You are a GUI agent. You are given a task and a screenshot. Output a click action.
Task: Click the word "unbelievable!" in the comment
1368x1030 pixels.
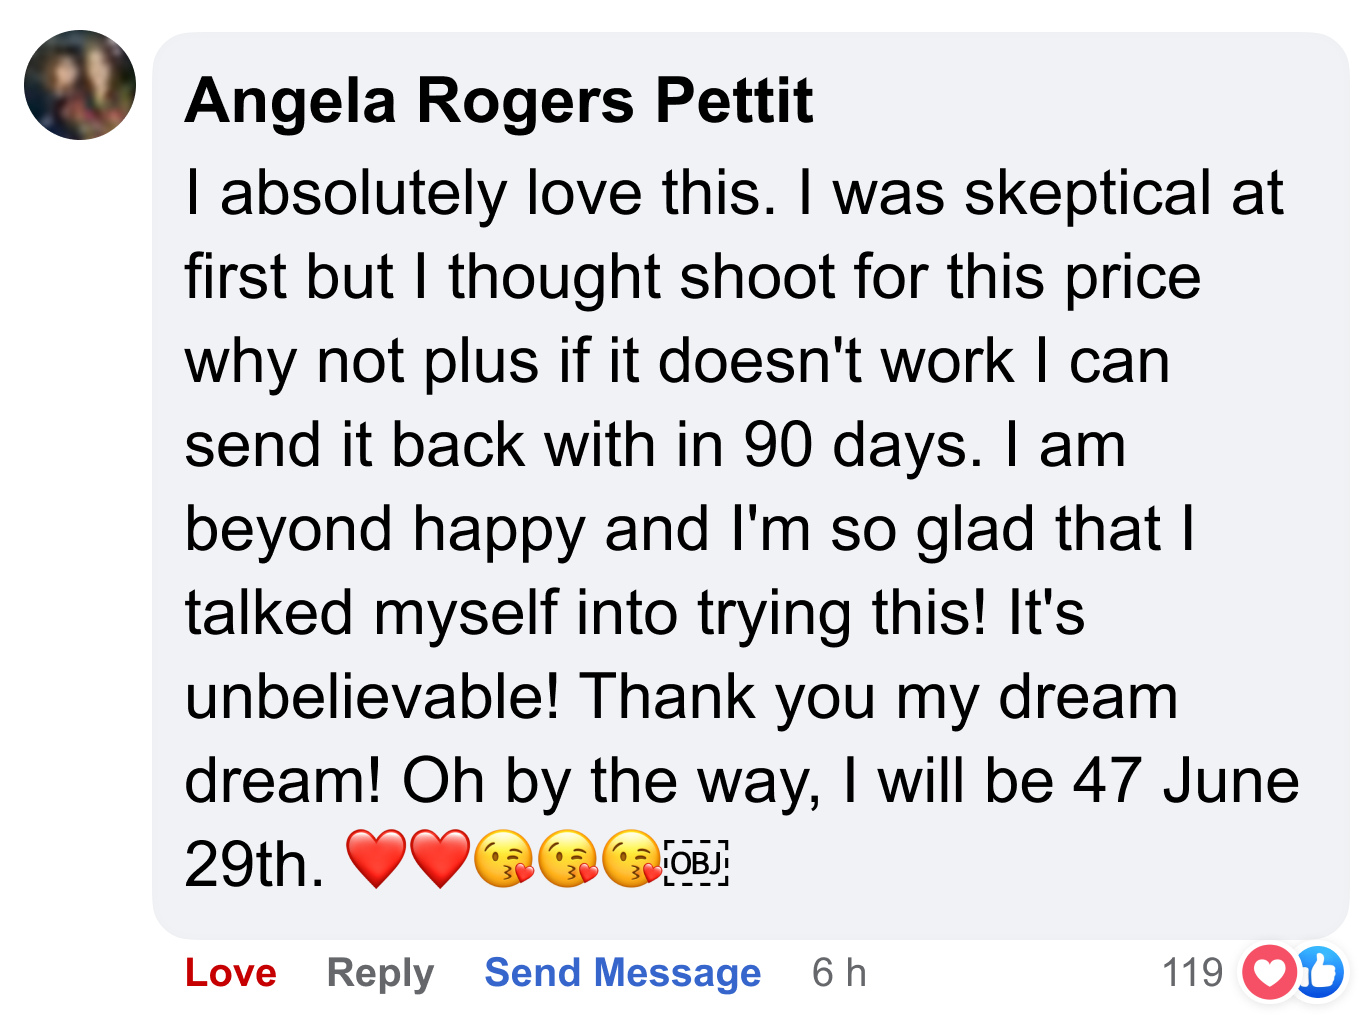click(x=372, y=697)
